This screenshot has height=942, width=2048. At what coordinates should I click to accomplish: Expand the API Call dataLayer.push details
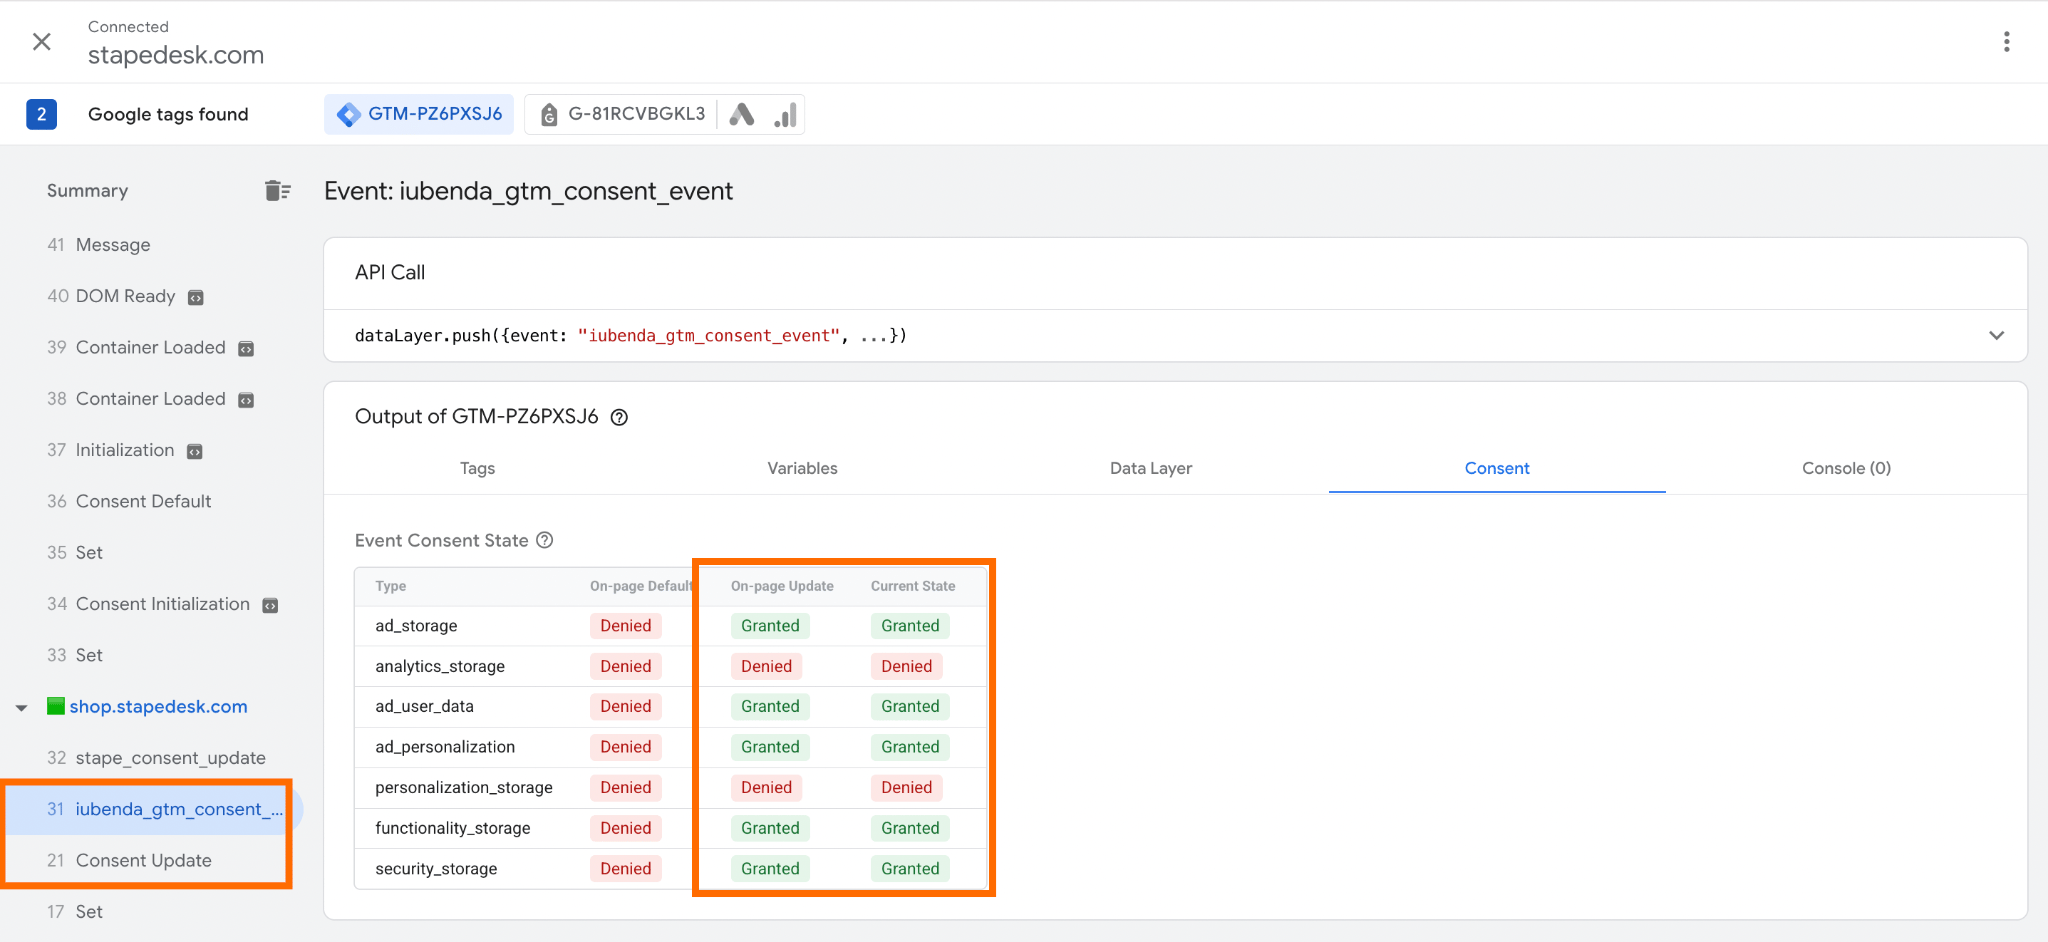coord(1996,335)
